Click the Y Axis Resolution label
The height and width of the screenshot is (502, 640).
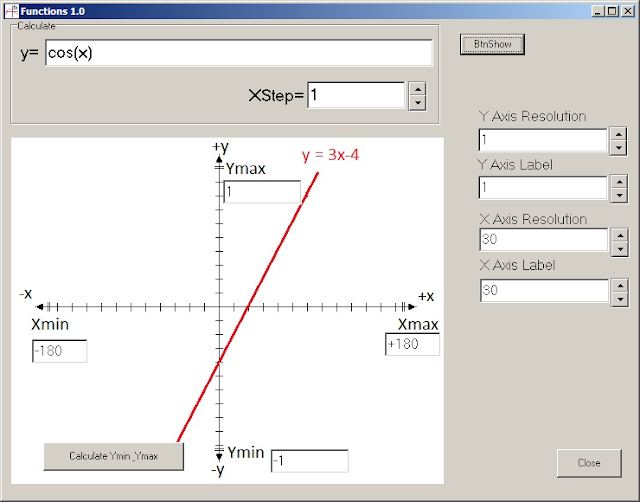(533, 116)
